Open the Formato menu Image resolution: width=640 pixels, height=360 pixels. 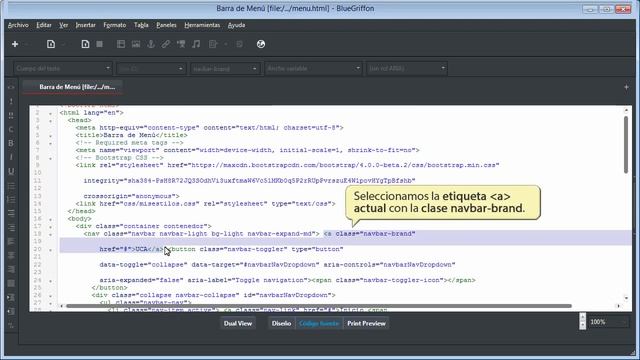(115, 25)
